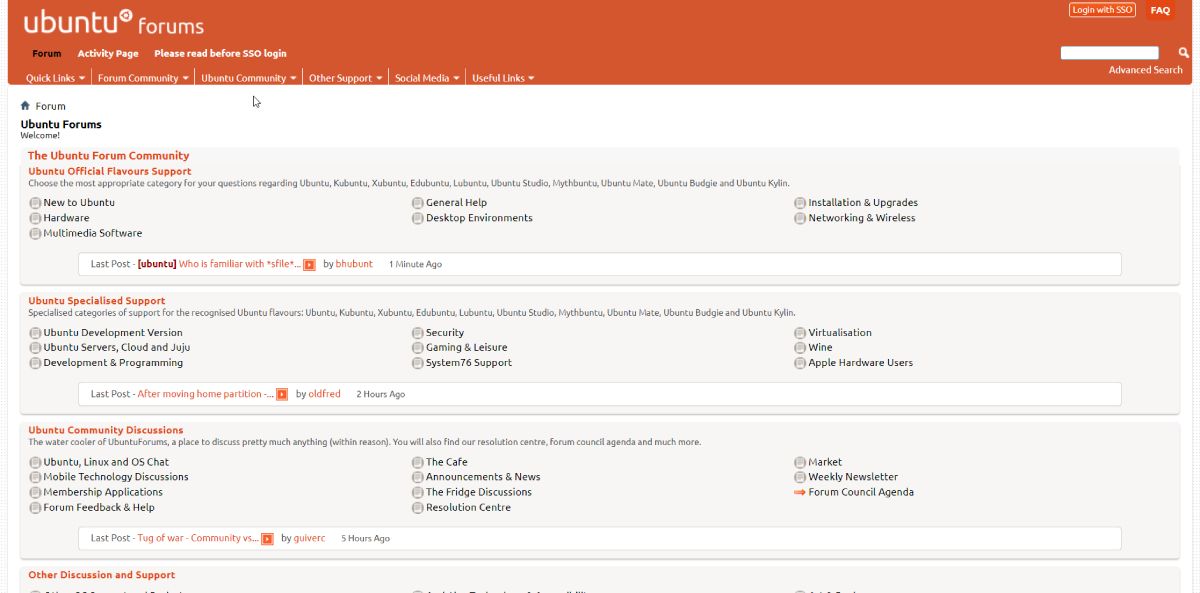This screenshot has height=593, width=1200.
Task: Click the forum icon beside Installation & Upgrades
Action: coord(800,203)
